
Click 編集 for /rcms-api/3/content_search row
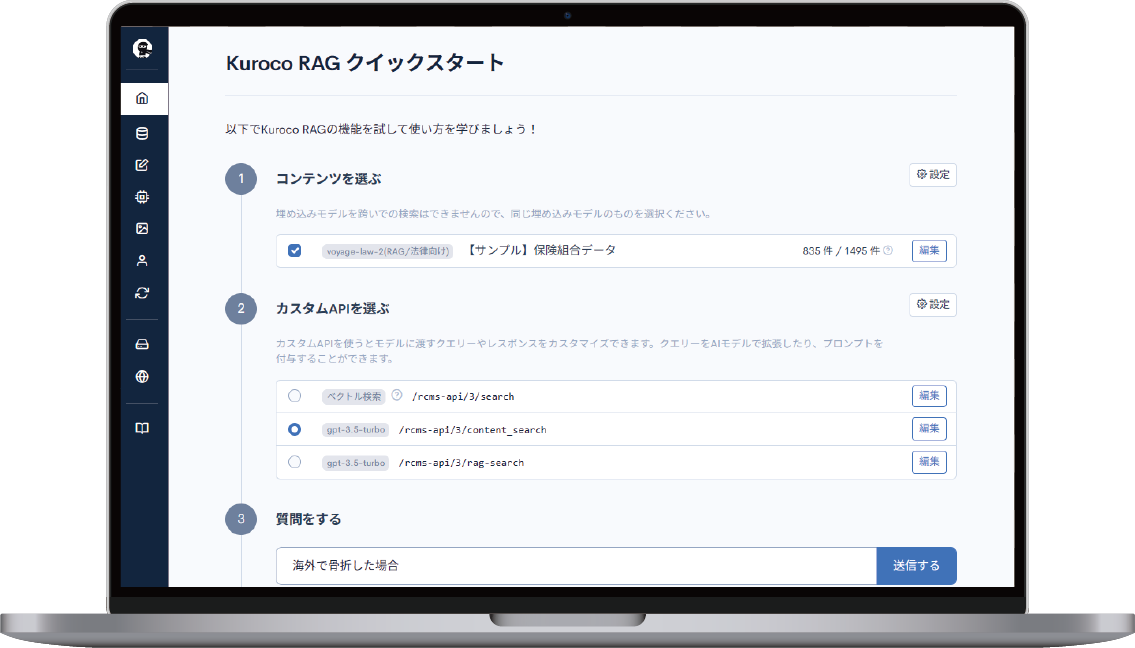(x=929, y=429)
